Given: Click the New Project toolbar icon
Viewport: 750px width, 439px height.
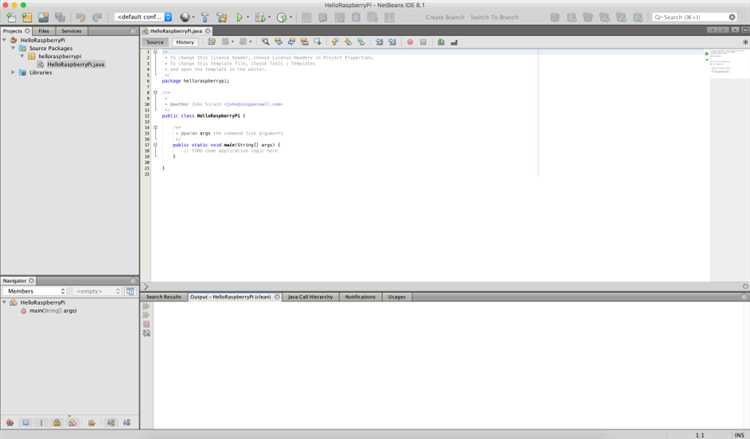Looking at the screenshot, I should pos(27,18).
